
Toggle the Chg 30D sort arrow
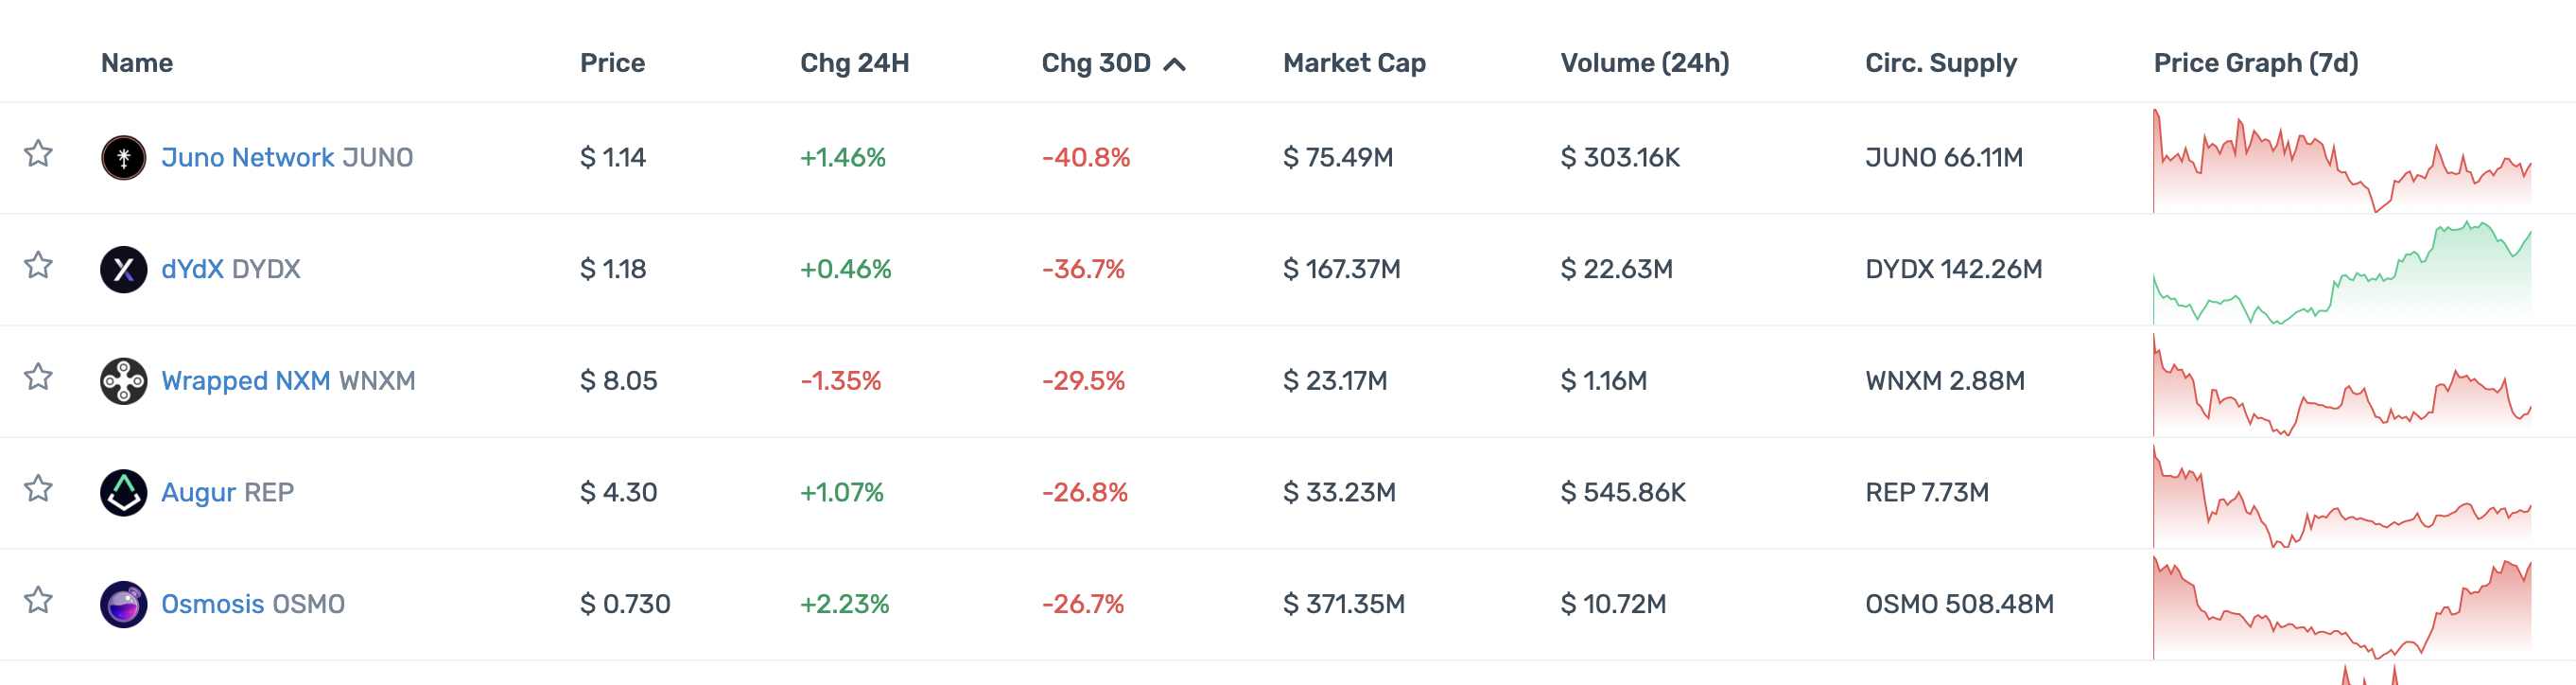[x=1175, y=64]
